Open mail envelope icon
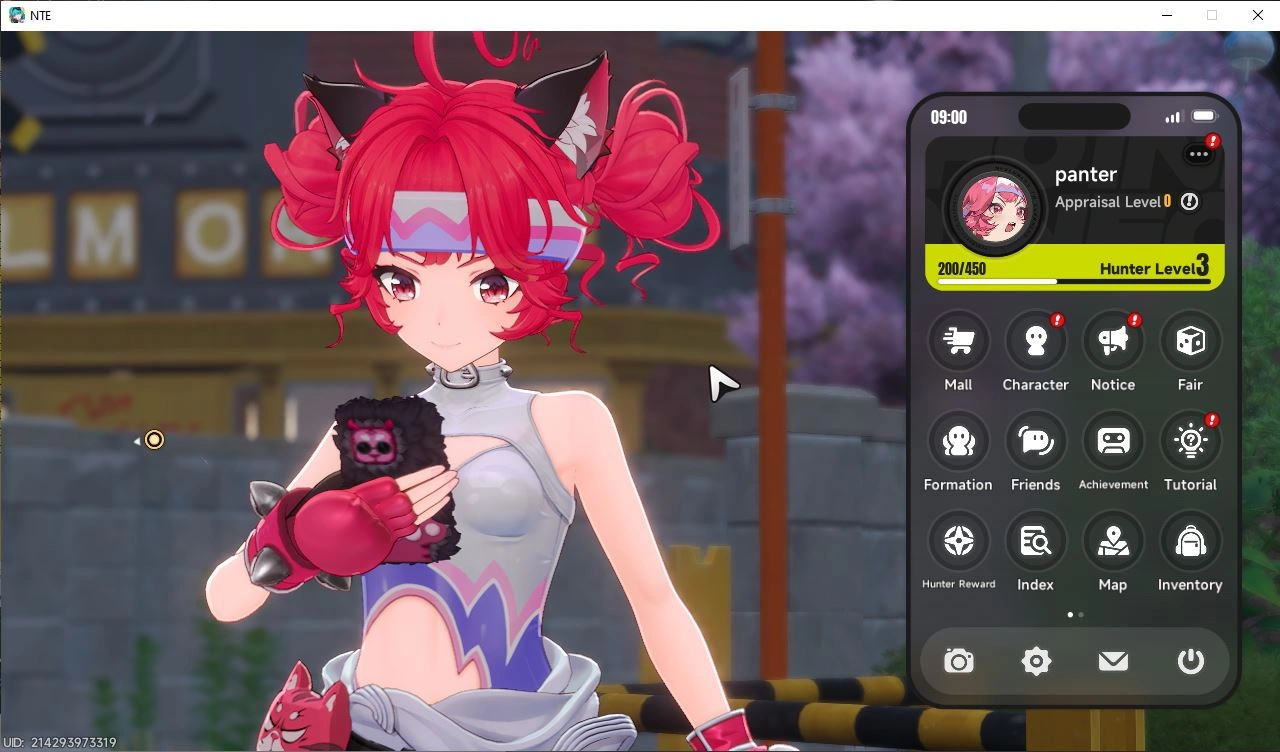 coord(1113,661)
